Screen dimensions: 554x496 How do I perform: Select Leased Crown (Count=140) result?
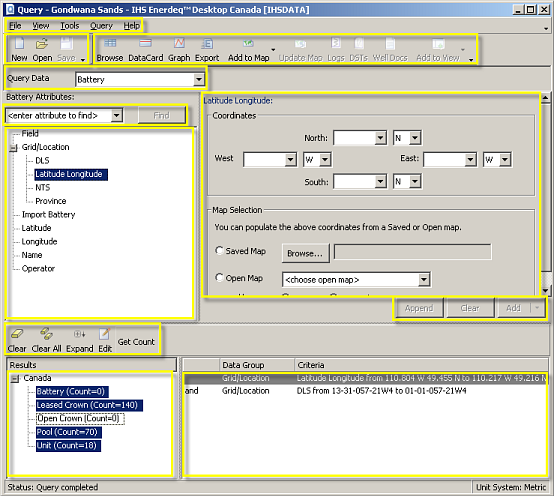point(89,405)
